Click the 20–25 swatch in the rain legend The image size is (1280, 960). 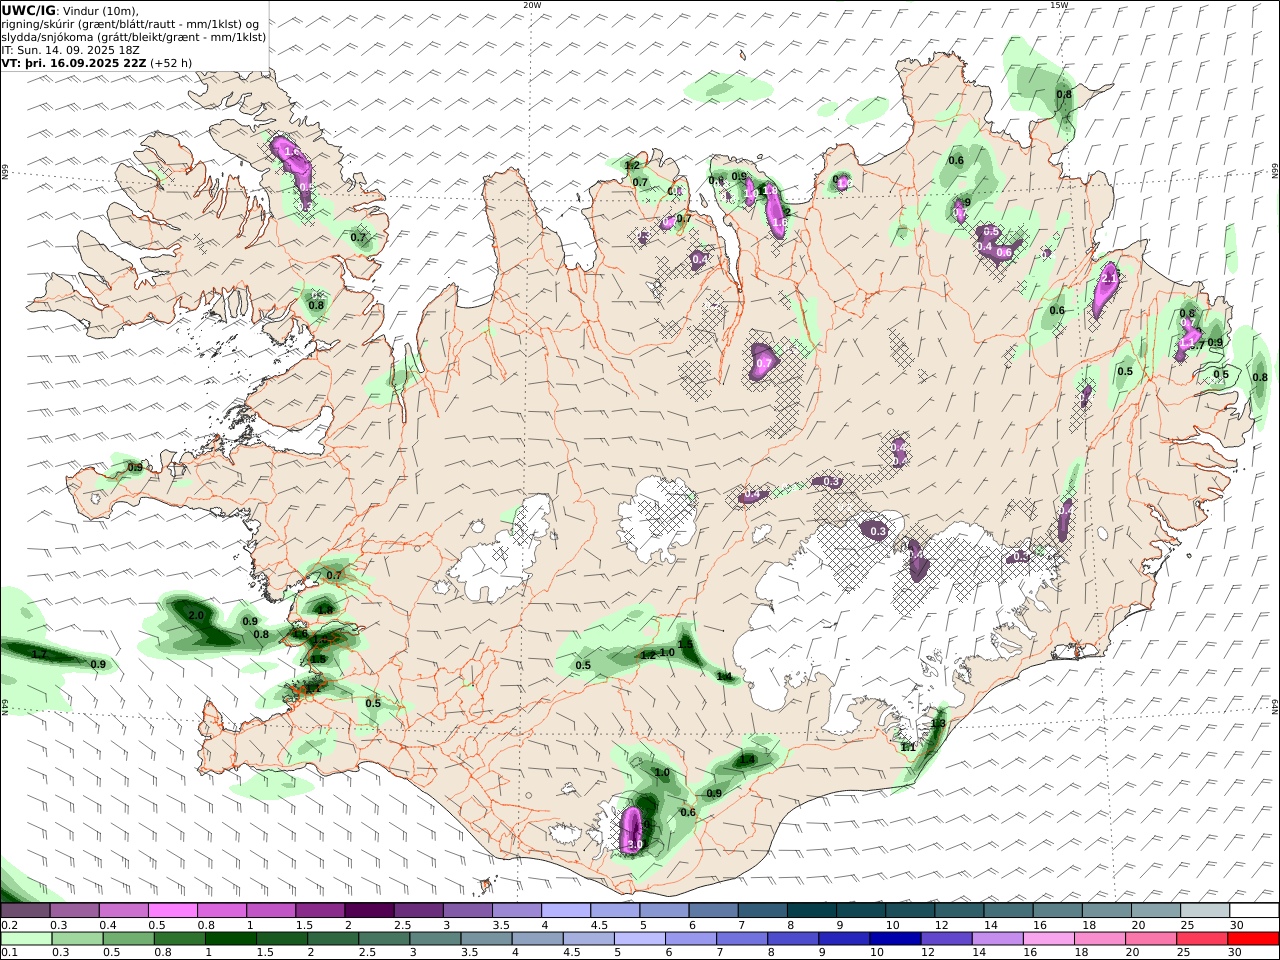[1150, 939]
